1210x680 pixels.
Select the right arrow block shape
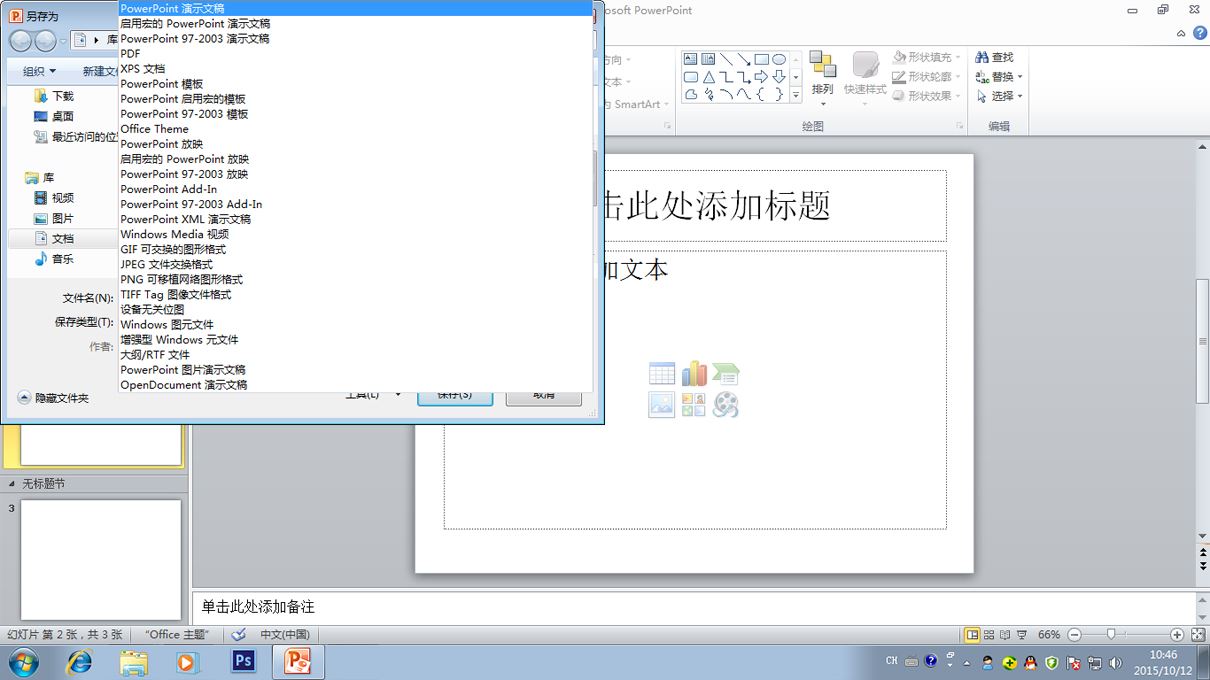coord(761,77)
